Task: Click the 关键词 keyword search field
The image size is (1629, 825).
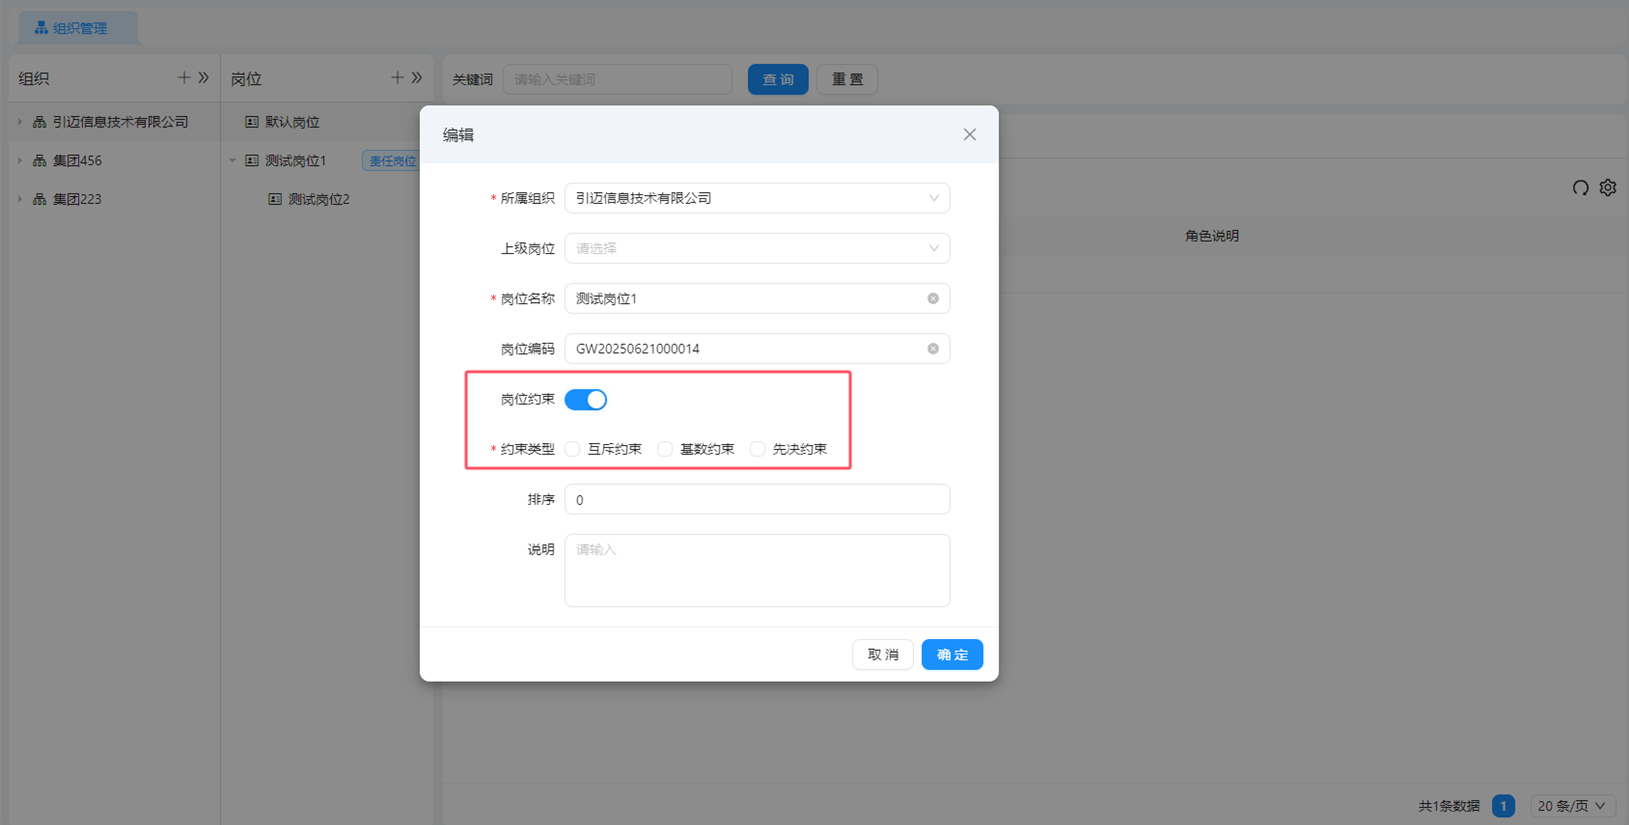Action: click(x=618, y=80)
